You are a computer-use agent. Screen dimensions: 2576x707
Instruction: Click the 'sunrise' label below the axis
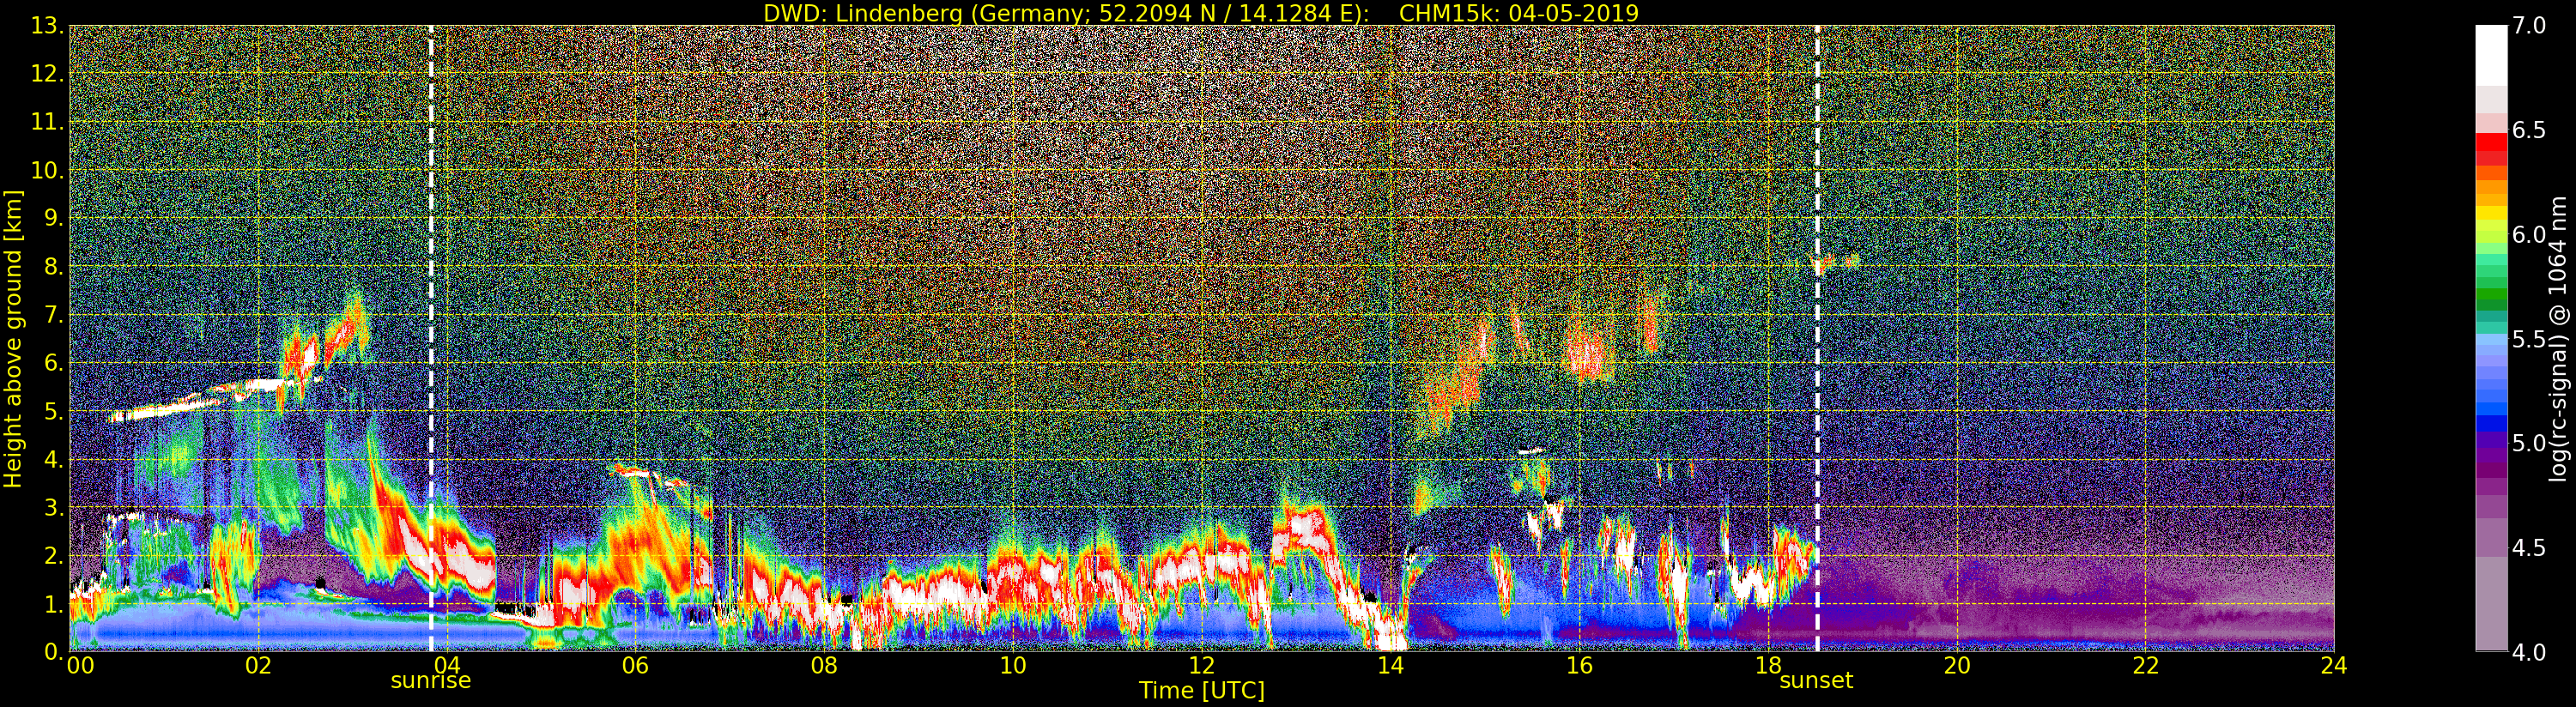(431, 681)
